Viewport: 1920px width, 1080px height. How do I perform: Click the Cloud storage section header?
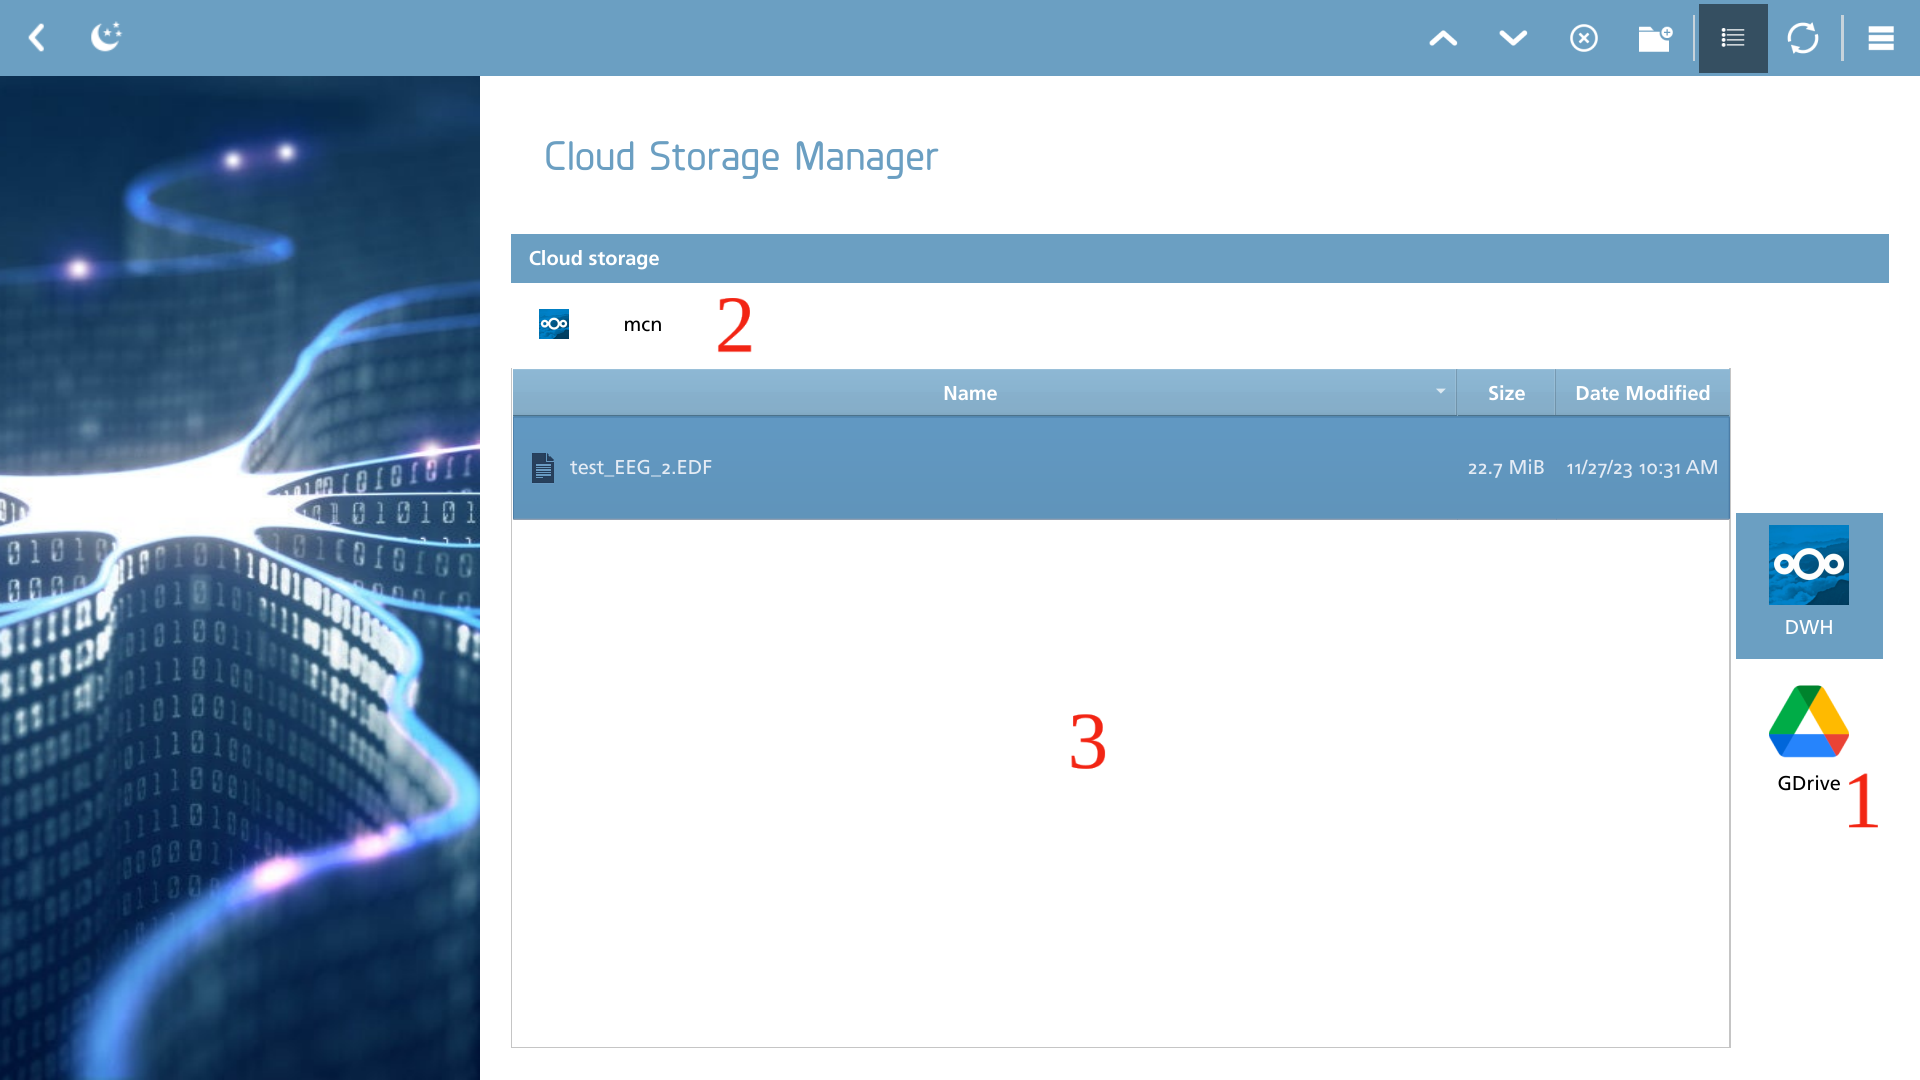click(x=1199, y=258)
